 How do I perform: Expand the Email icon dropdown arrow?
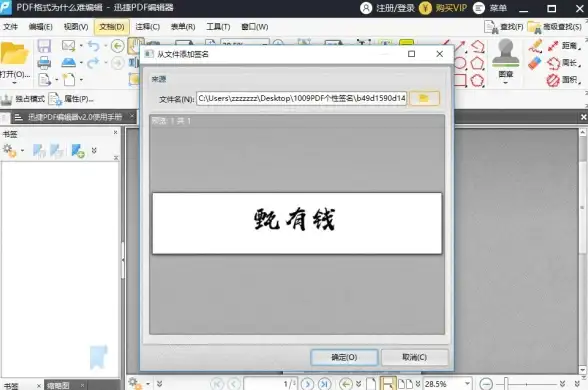[x=81, y=46]
